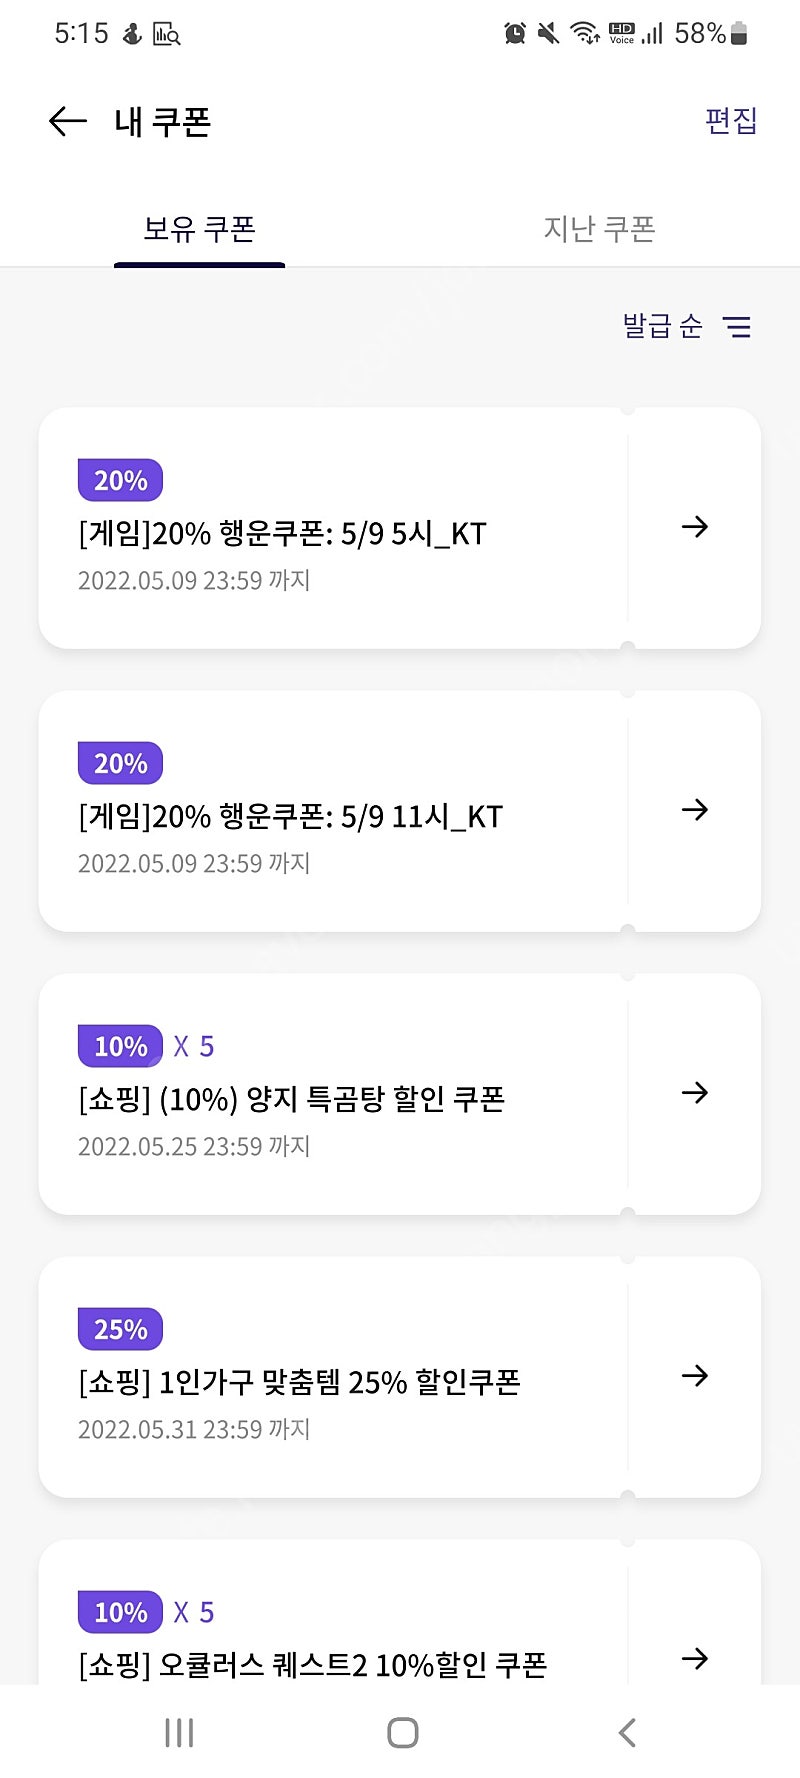The height and width of the screenshot is (1778, 800).
Task: Tap the 편집 edit button
Action: (x=731, y=121)
